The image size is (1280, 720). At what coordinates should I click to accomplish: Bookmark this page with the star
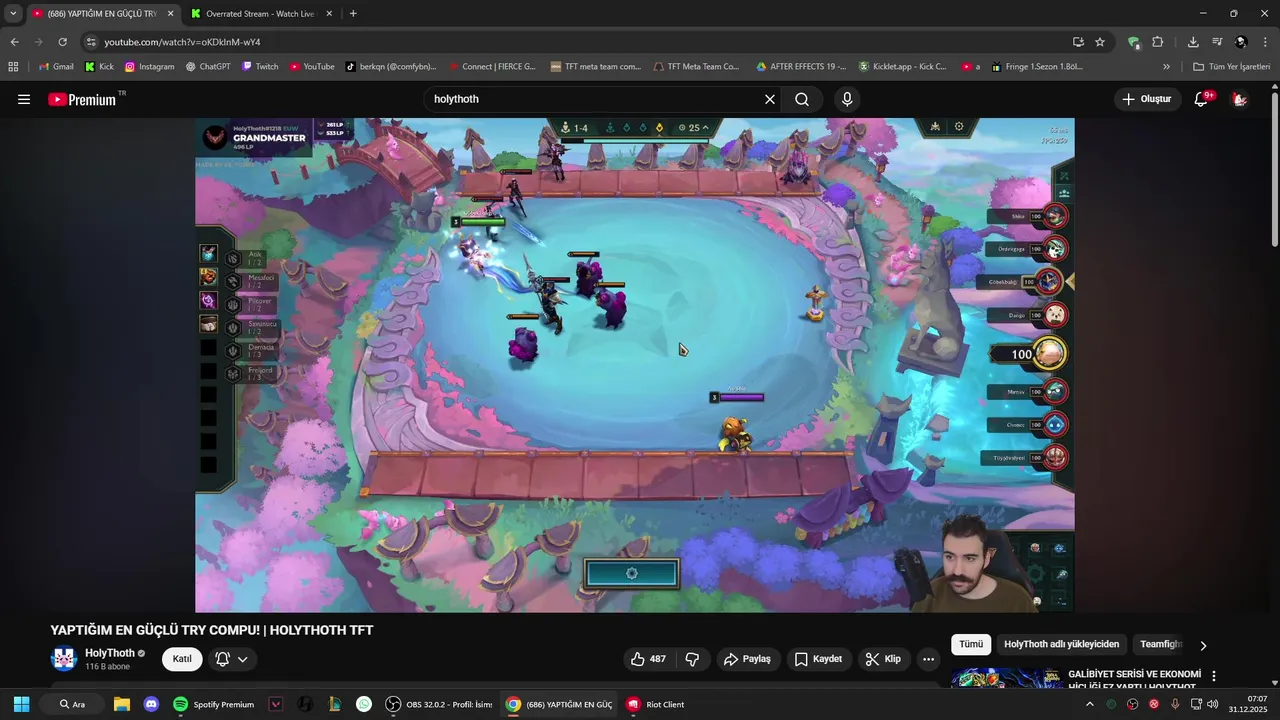(1100, 42)
